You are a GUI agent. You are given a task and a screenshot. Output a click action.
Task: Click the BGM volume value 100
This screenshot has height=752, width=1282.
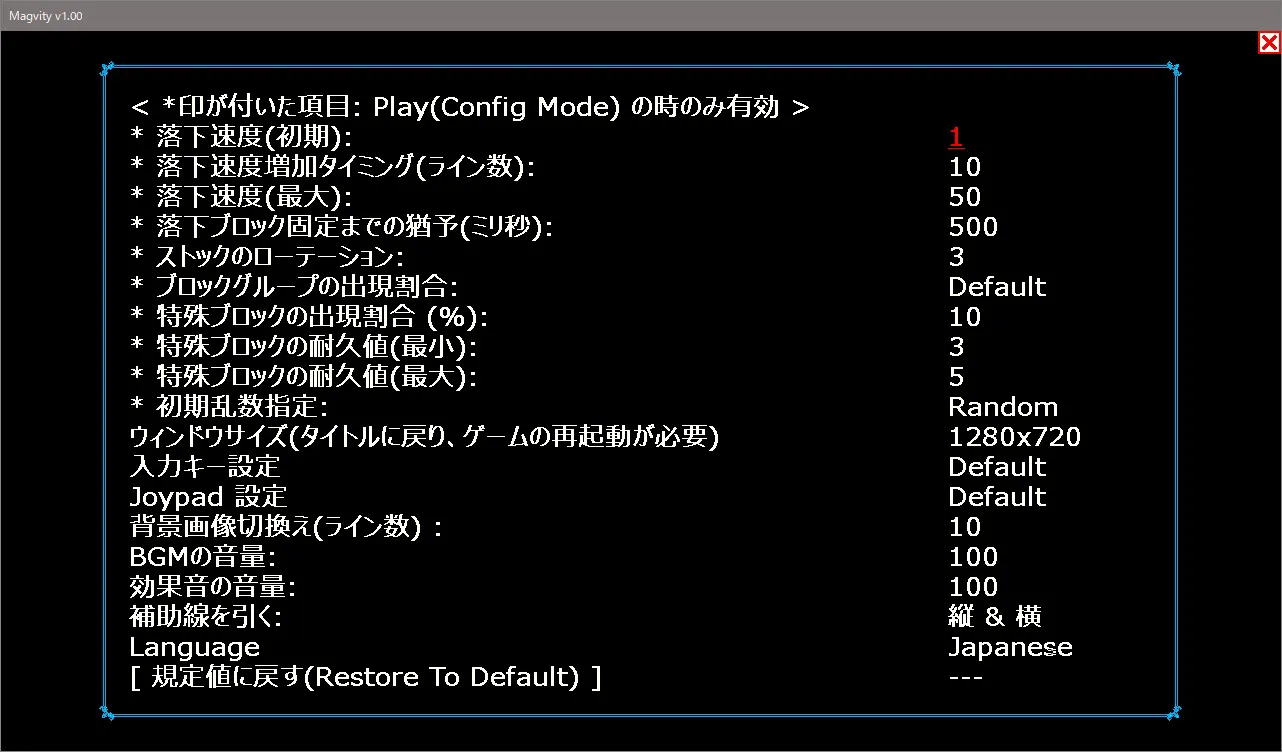pyautogui.click(x=973, y=557)
